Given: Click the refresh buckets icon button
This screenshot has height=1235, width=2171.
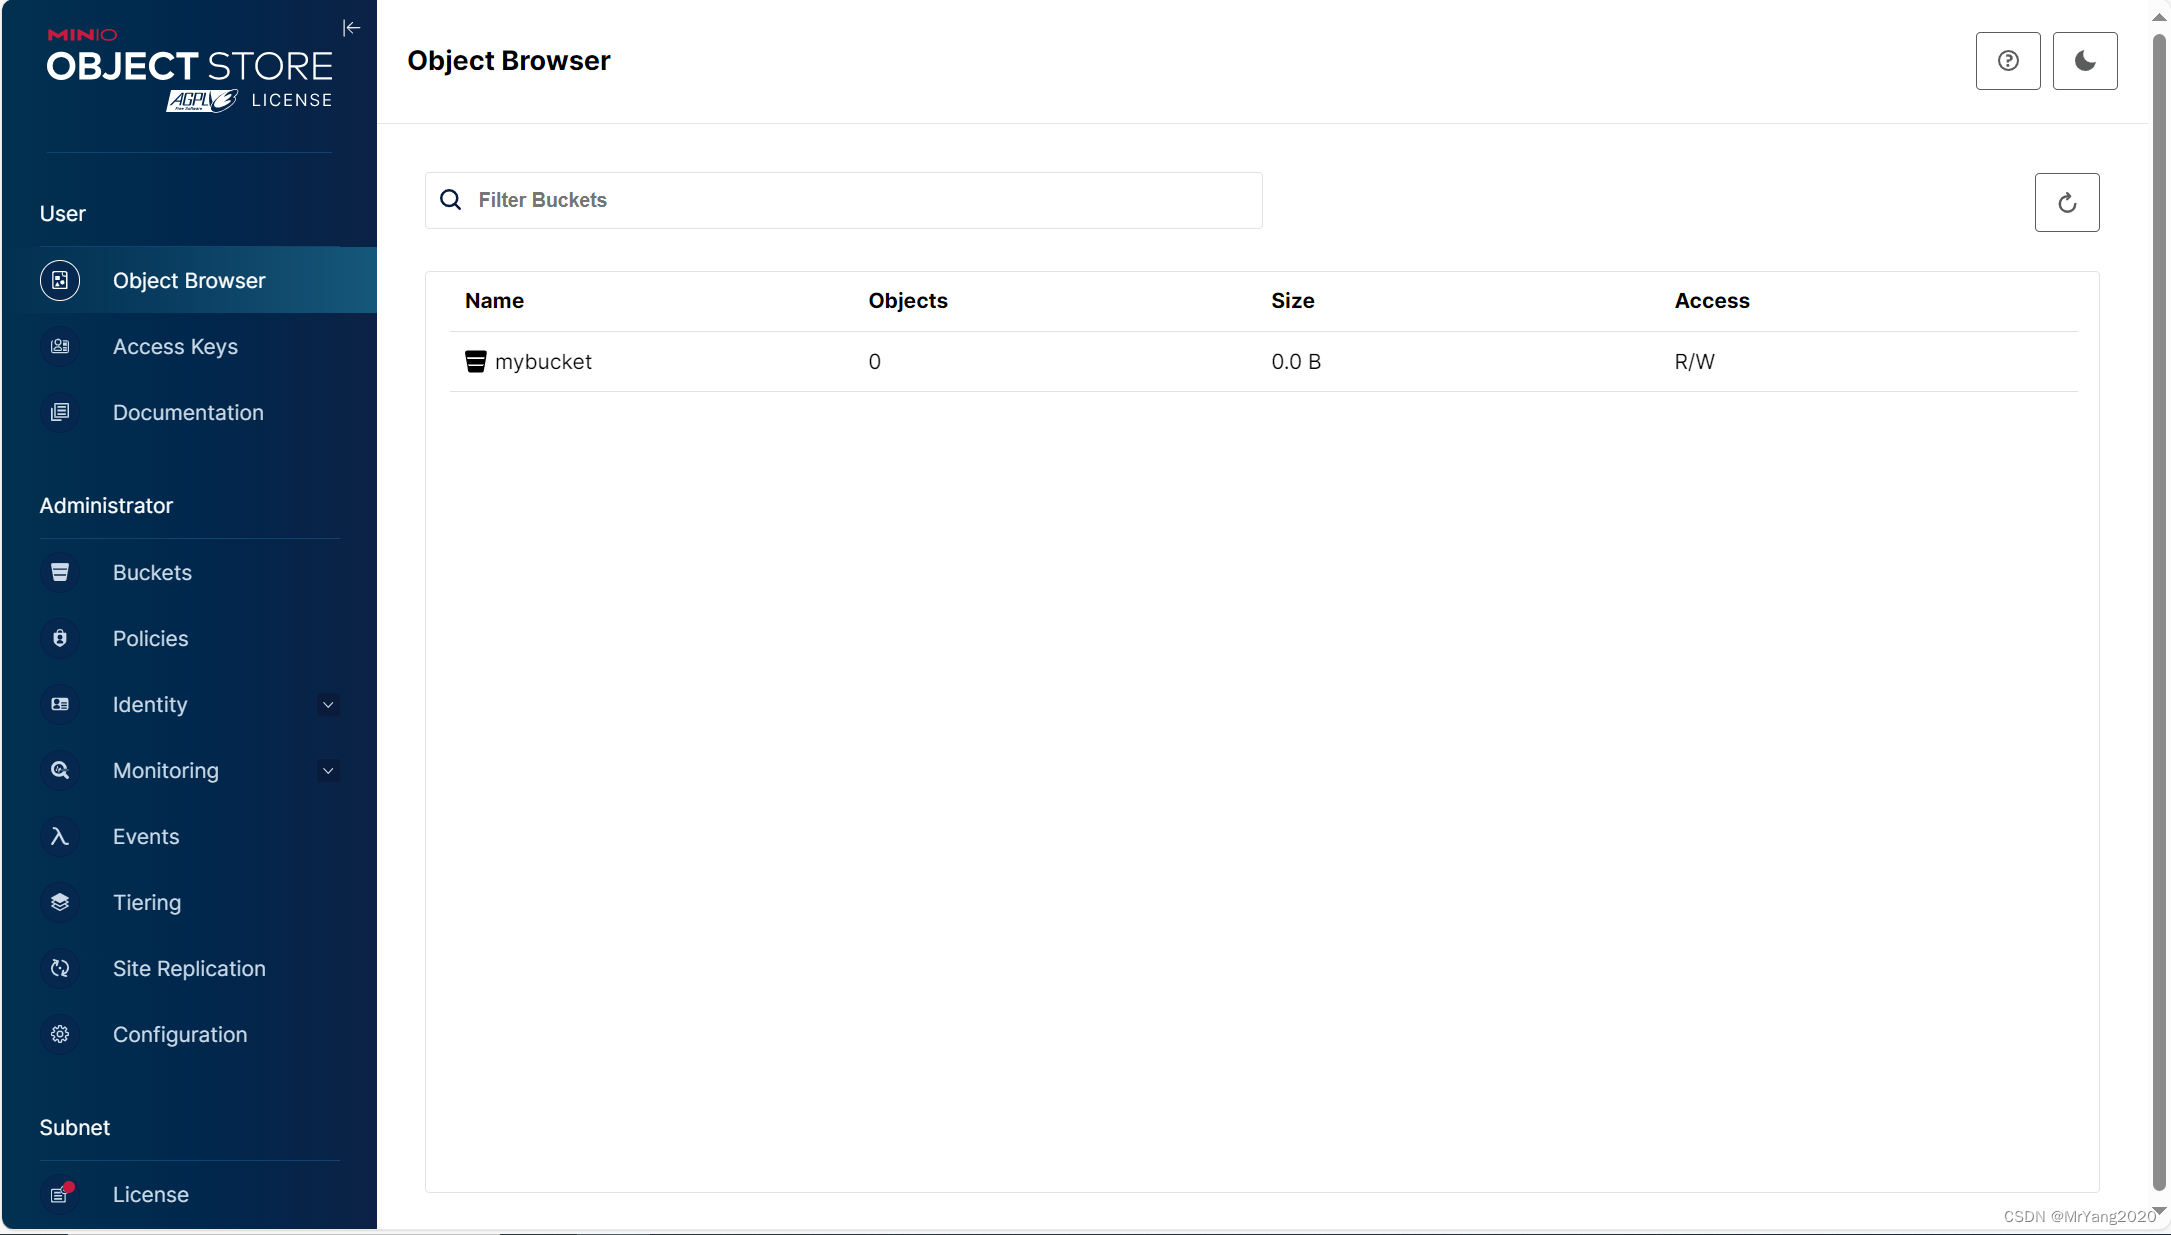Looking at the screenshot, I should pyautogui.click(x=2066, y=203).
